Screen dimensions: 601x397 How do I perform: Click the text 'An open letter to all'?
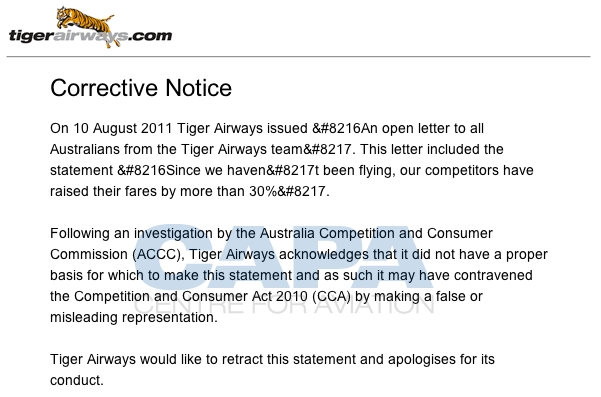pos(422,128)
